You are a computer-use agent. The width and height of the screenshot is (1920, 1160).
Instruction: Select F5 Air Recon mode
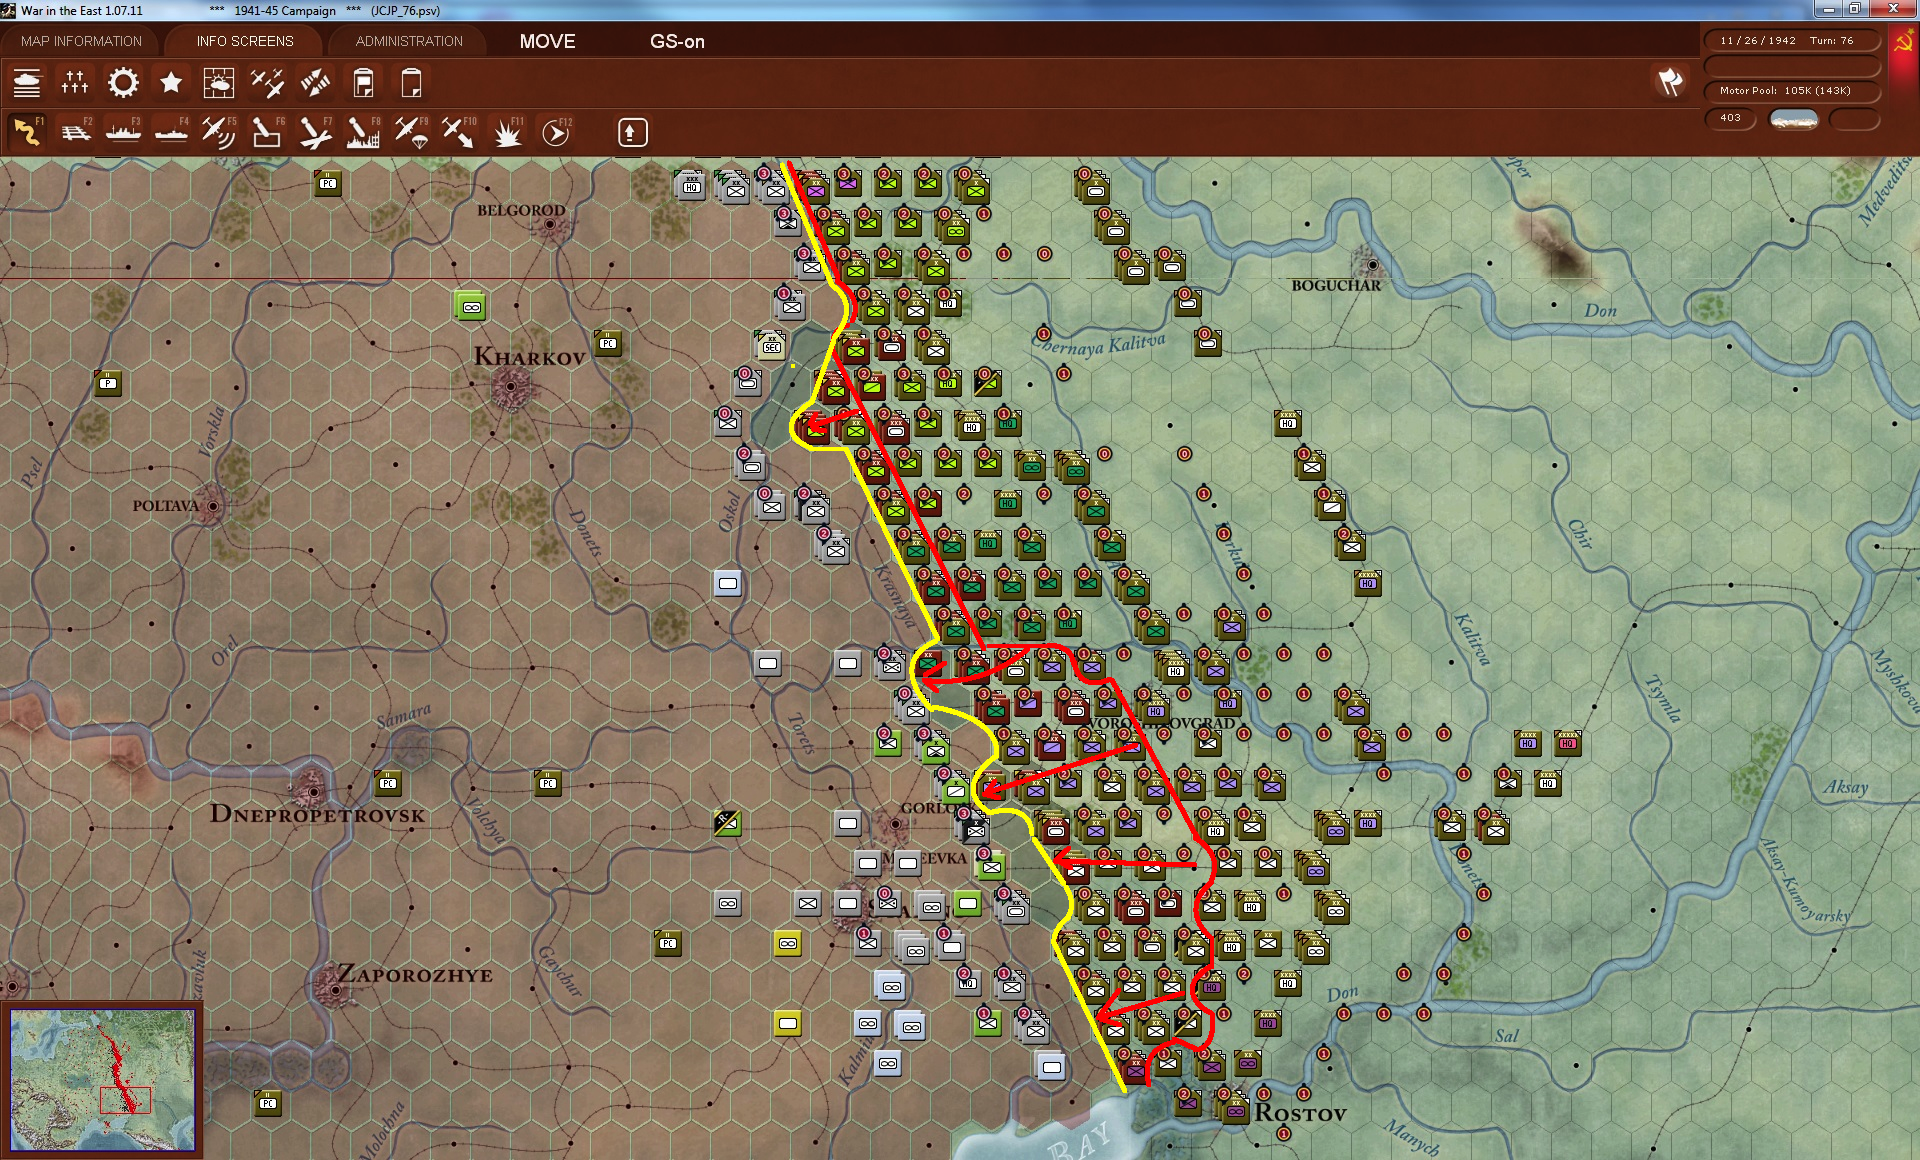218,132
